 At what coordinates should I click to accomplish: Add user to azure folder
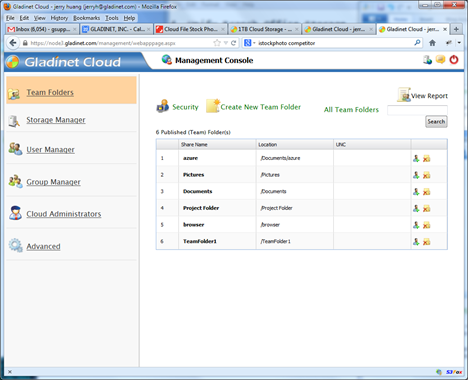click(416, 158)
